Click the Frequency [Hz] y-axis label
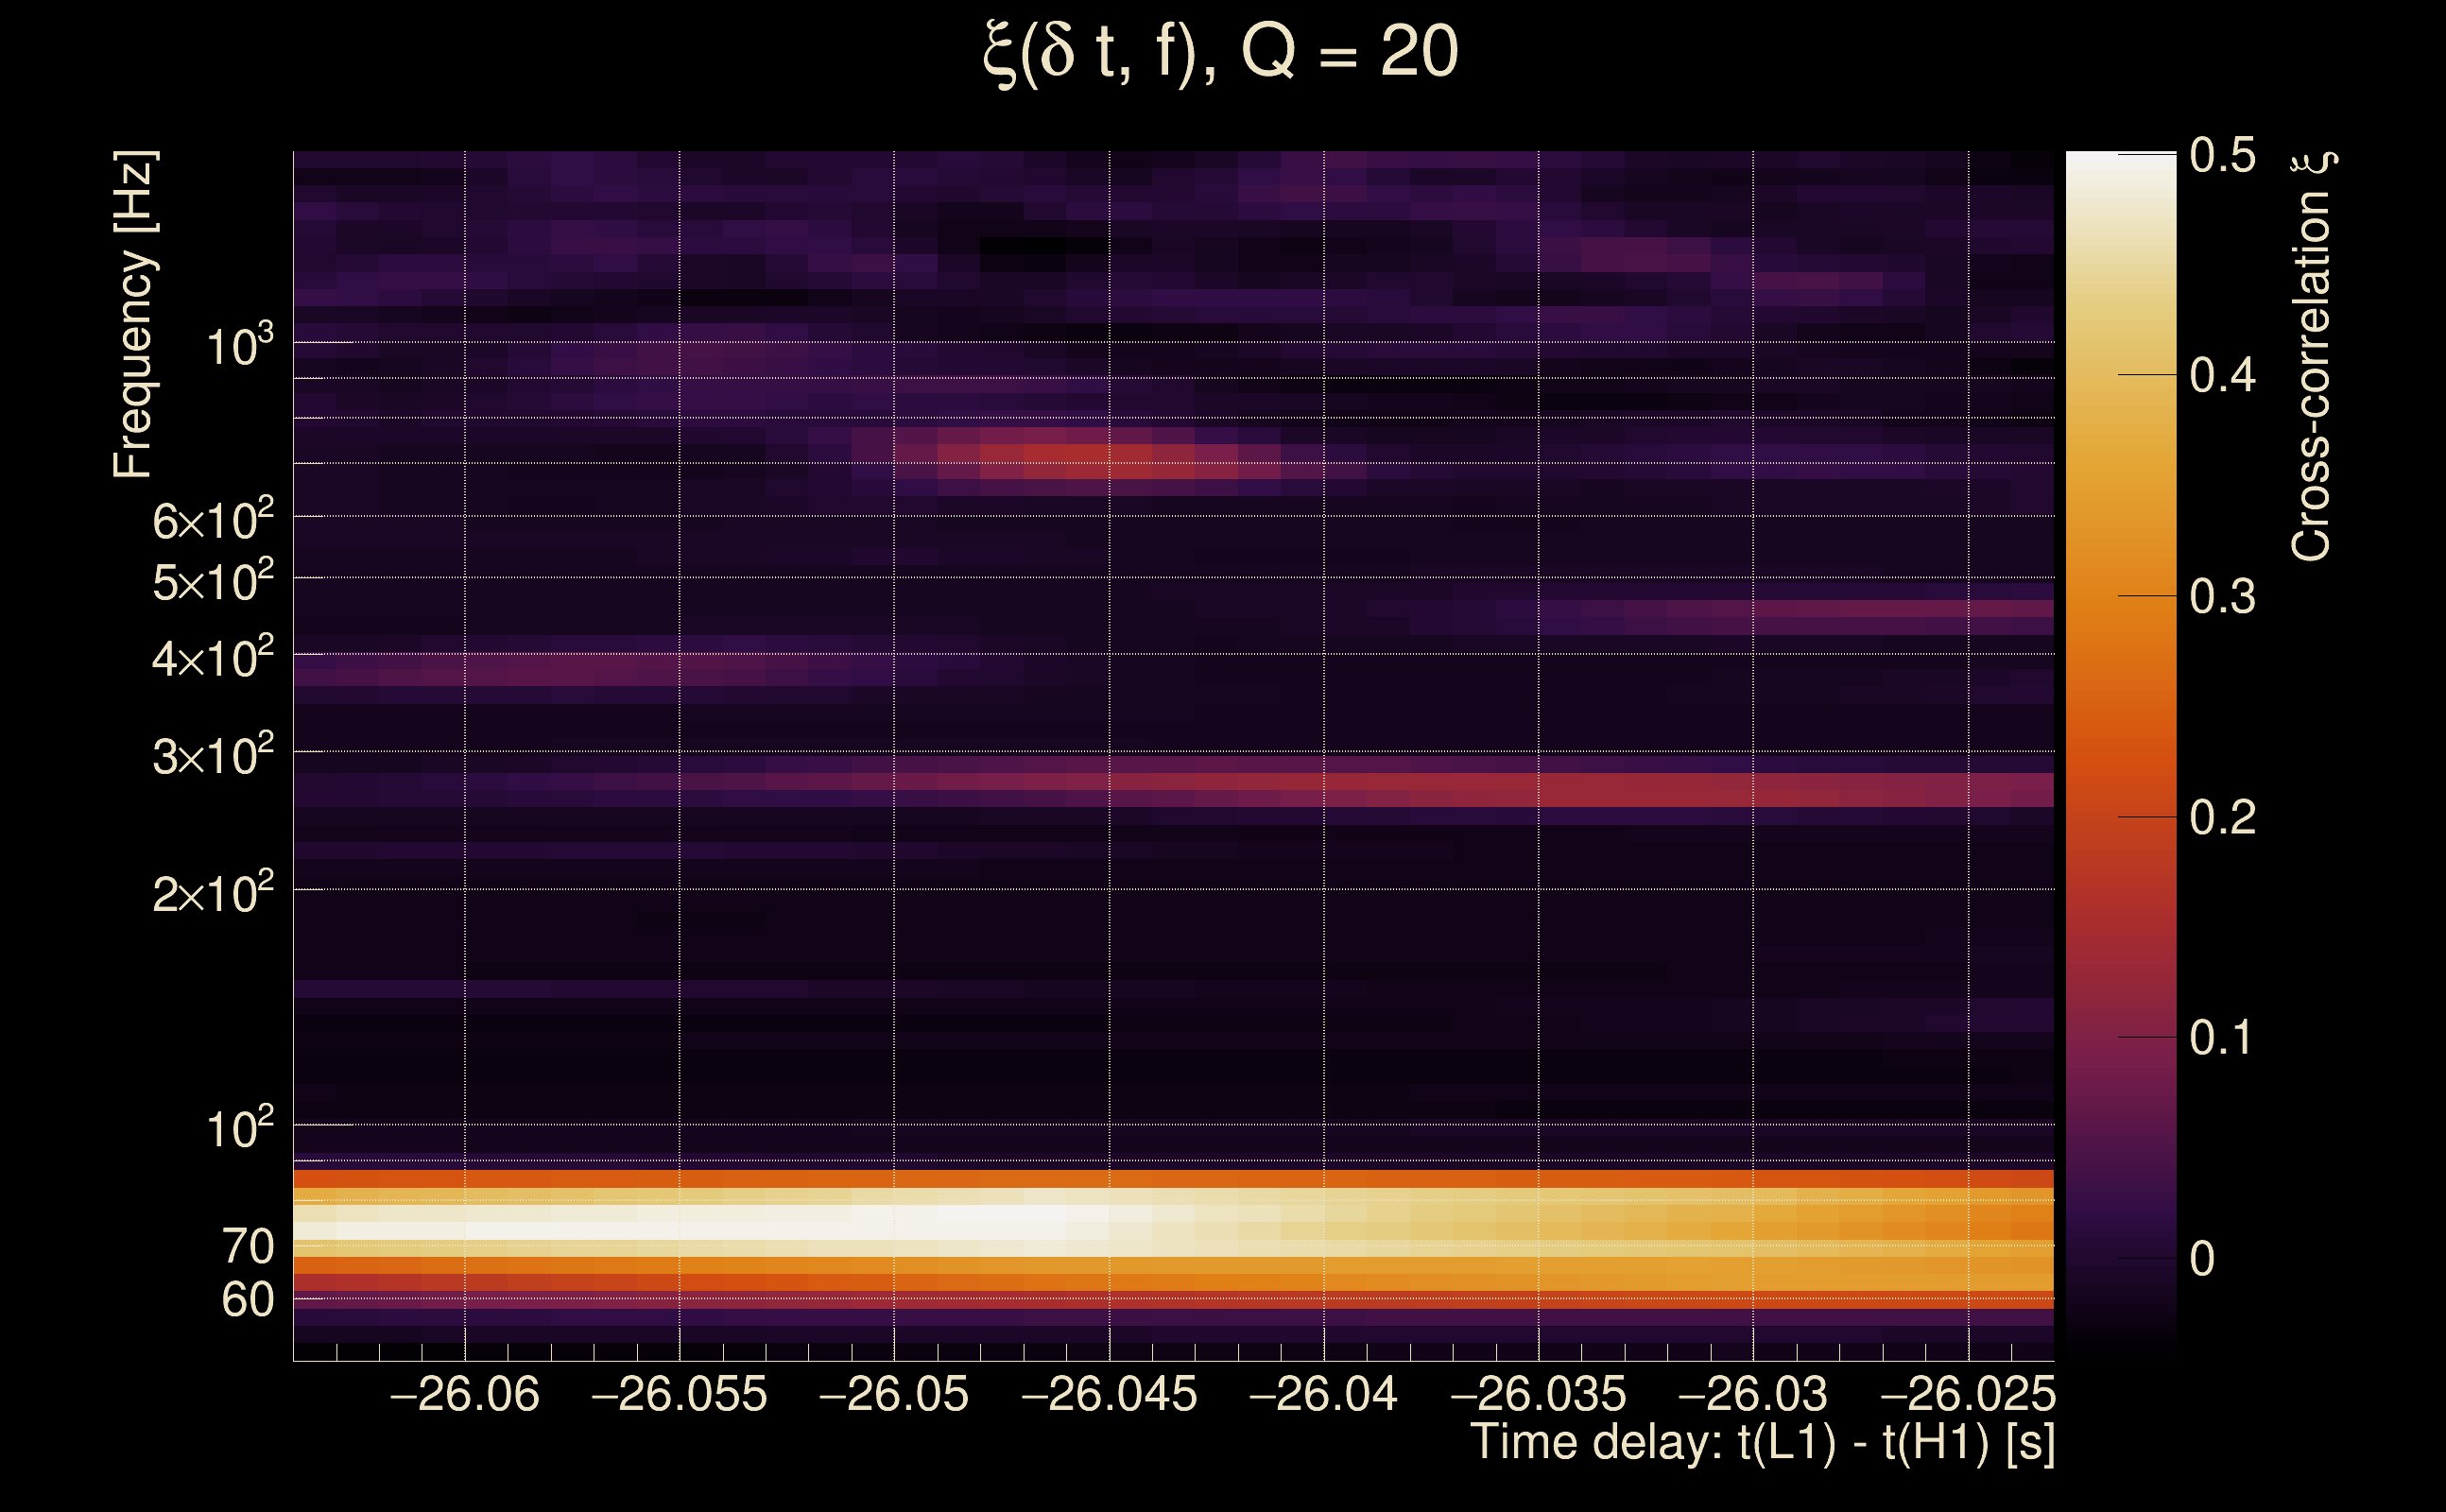Image resolution: width=2446 pixels, height=1512 pixels. coord(134,315)
